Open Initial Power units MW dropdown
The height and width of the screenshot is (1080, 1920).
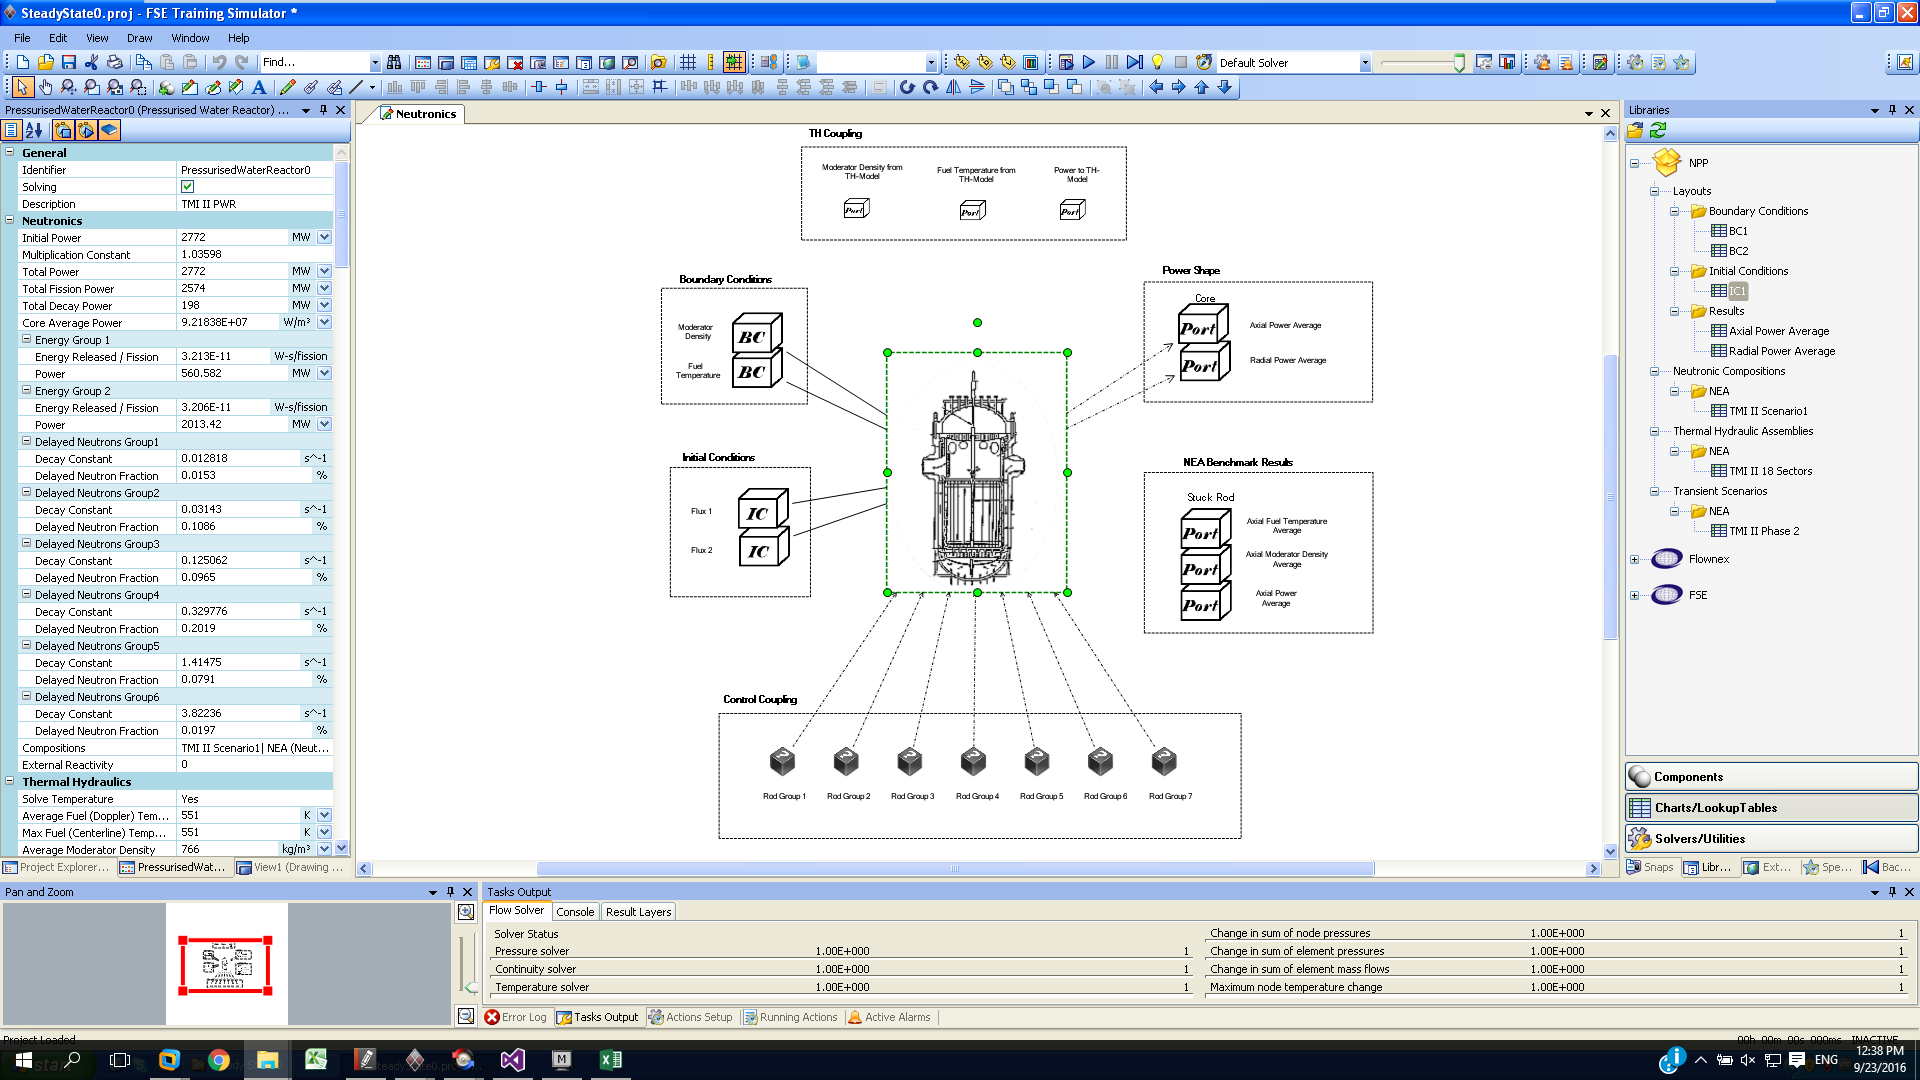[324, 238]
